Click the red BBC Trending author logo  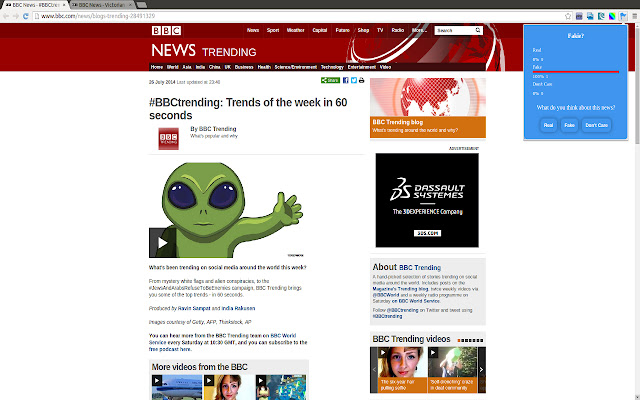pyautogui.click(x=169, y=139)
